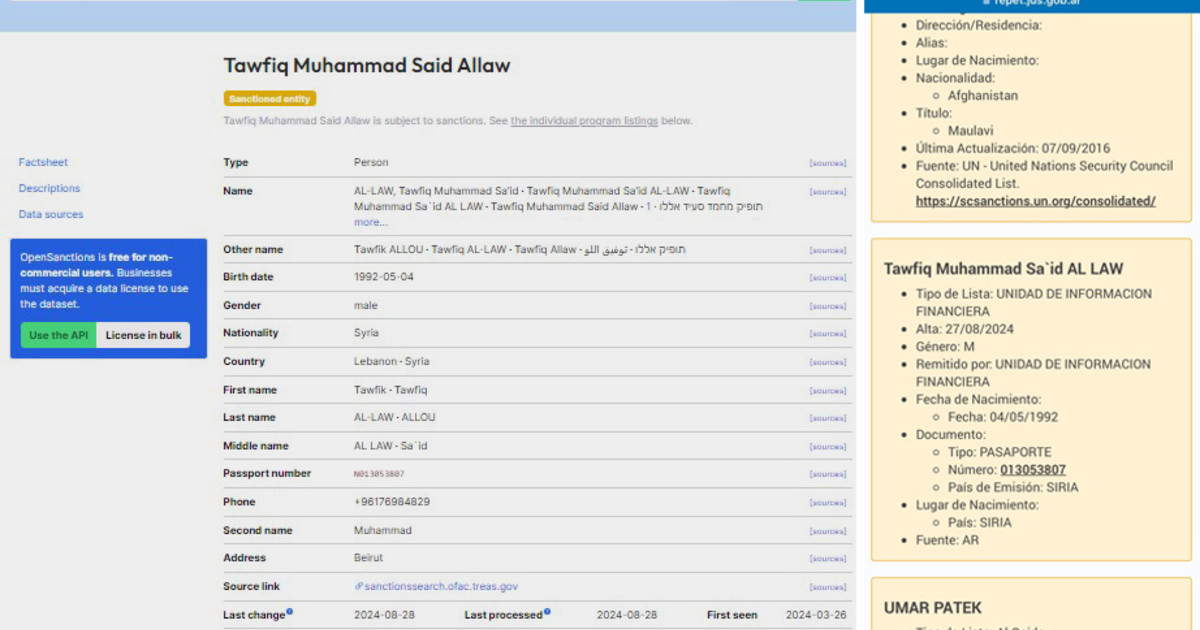
Task: Click info icon beside Last processed
Action: point(547,611)
